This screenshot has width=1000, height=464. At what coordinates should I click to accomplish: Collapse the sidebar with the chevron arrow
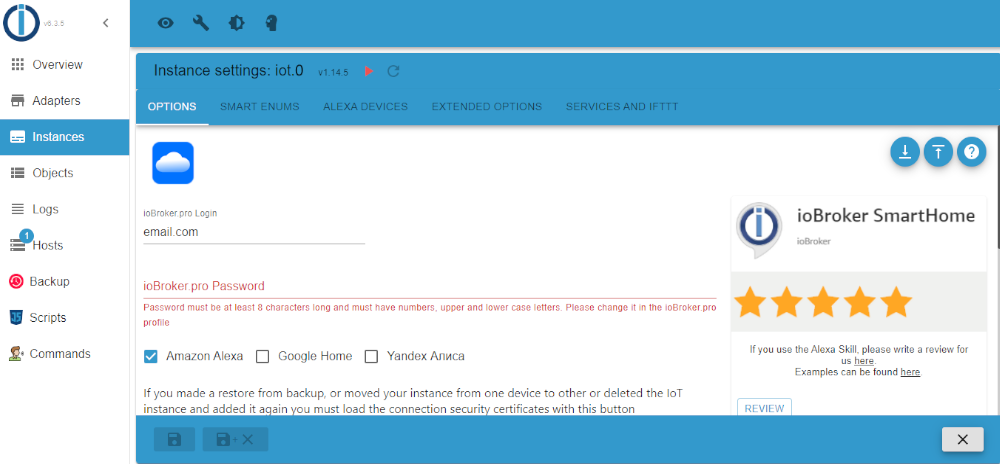(x=106, y=23)
